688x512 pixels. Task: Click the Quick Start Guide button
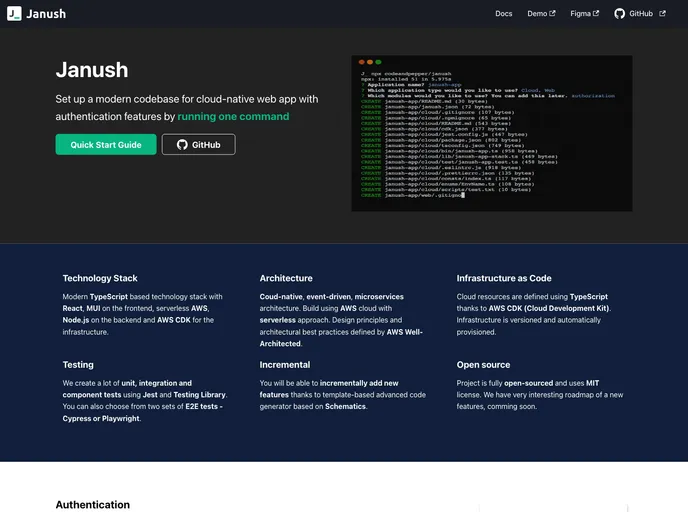(x=106, y=144)
